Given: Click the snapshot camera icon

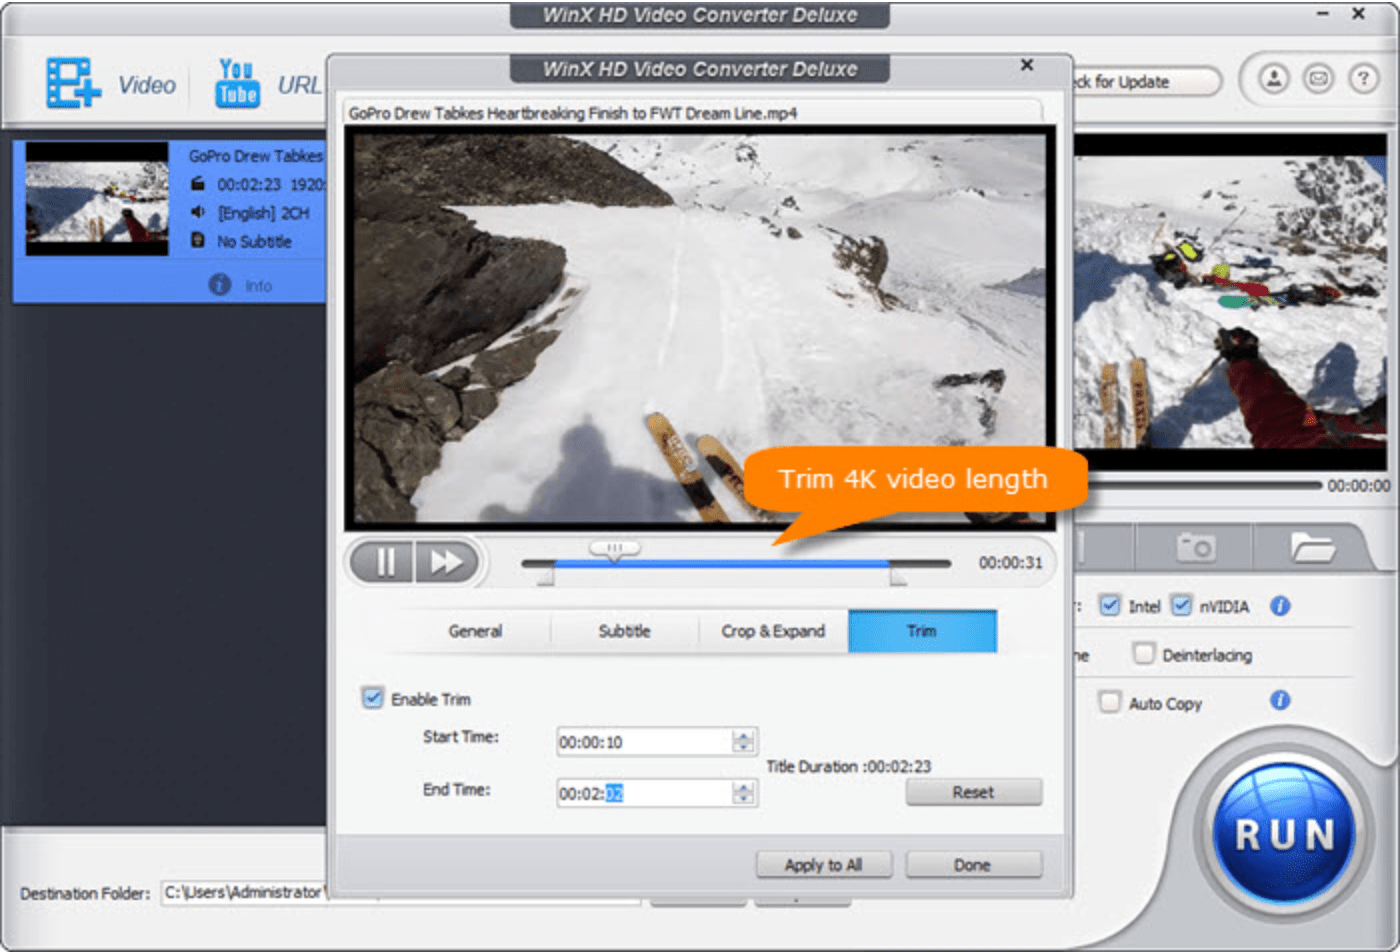Looking at the screenshot, I should 1196,547.
